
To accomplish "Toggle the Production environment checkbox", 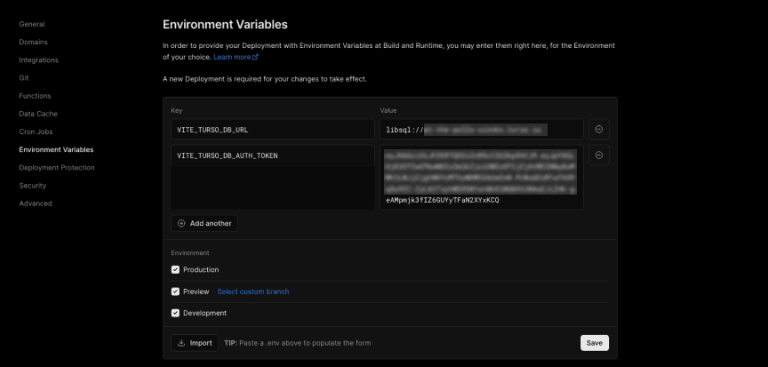I will coord(175,270).
